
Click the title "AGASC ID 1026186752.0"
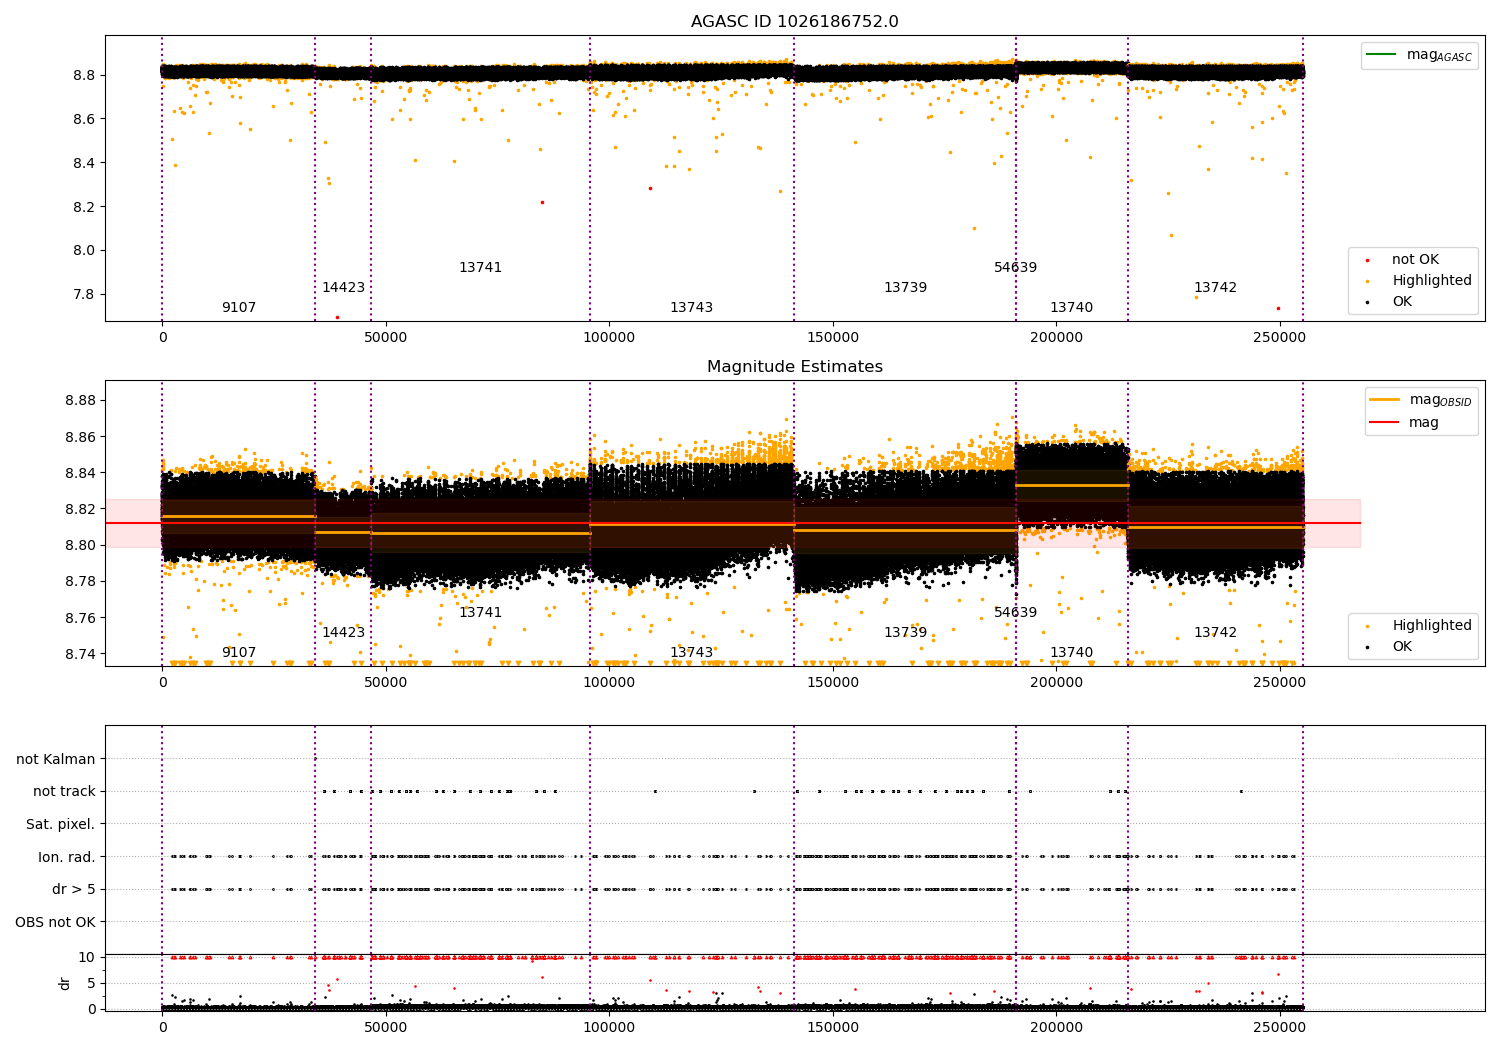pos(795,22)
